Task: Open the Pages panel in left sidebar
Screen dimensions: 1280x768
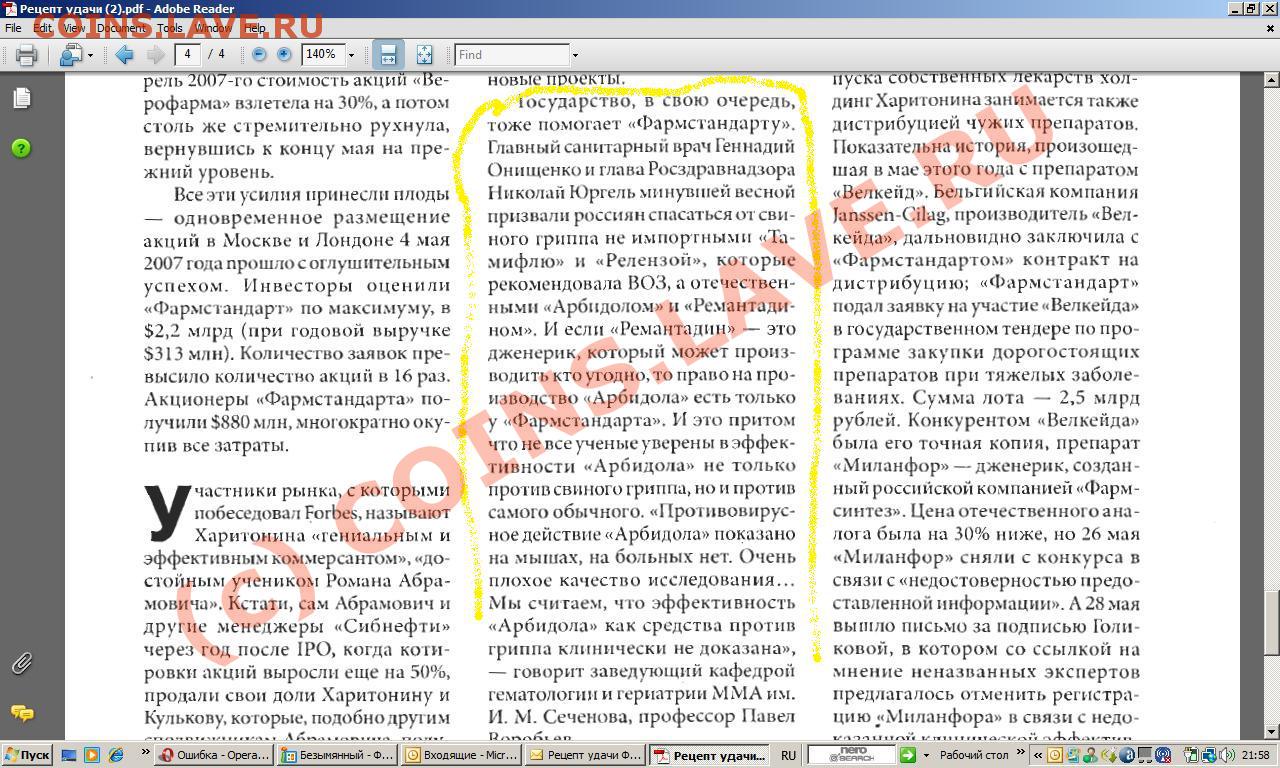Action: coord(21,98)
